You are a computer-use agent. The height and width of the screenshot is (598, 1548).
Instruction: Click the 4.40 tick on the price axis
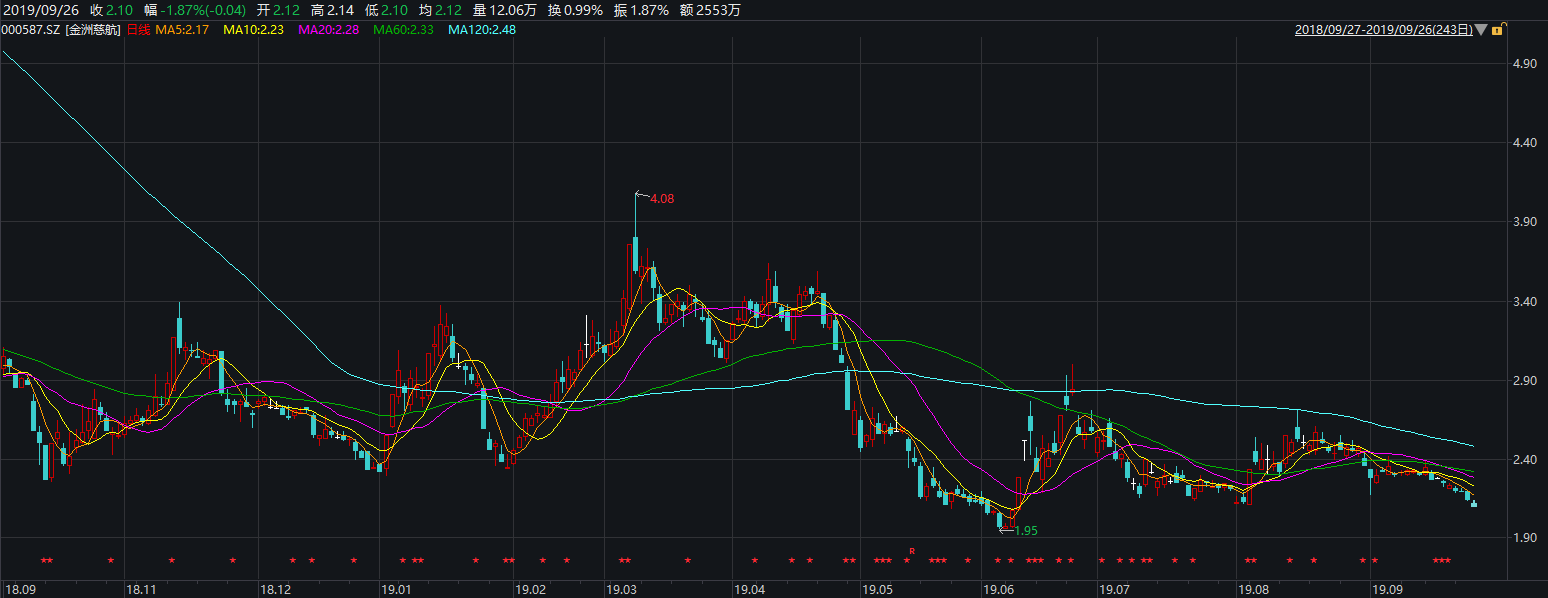pyautogui.click(x=1525, y=143)
